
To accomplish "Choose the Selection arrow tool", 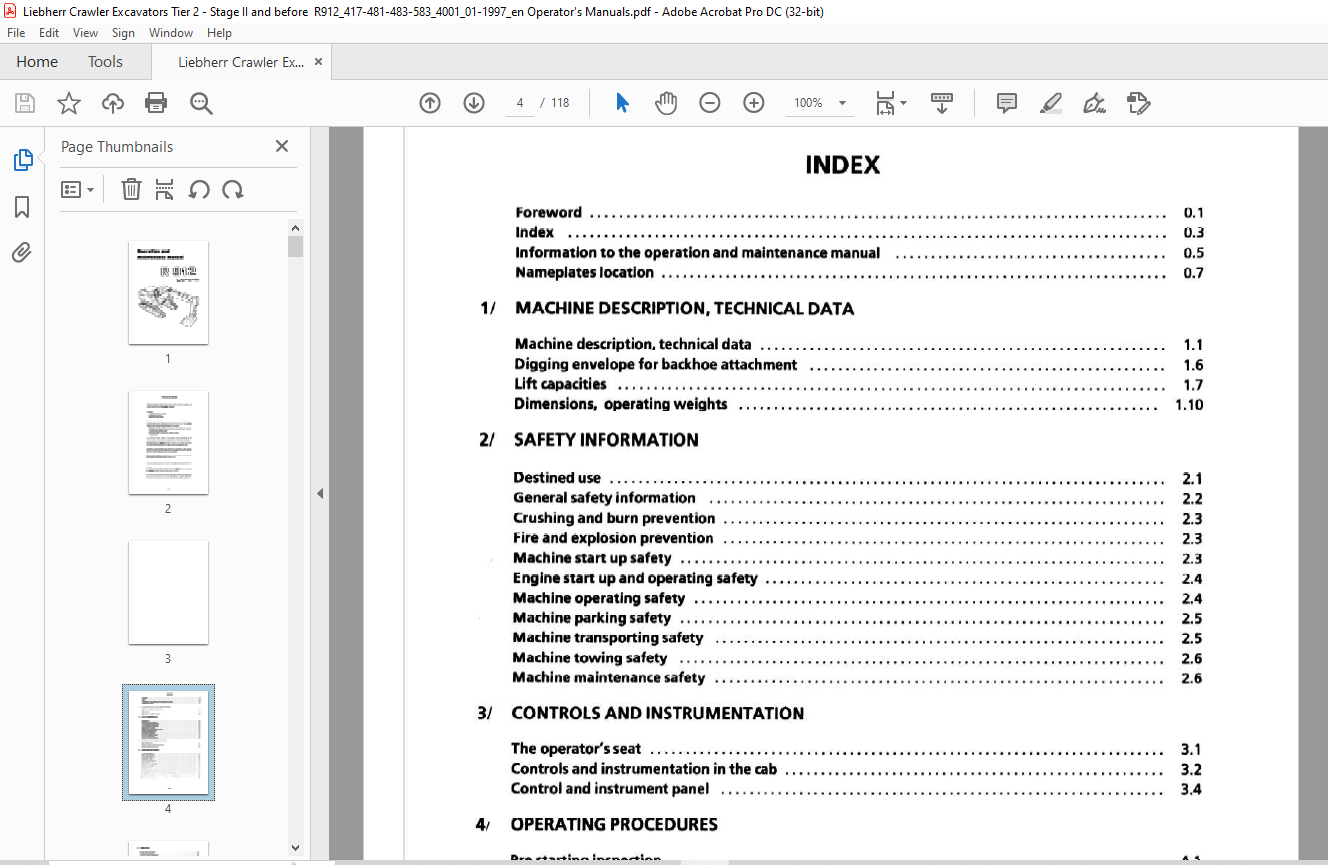I will tap(622, 103).
